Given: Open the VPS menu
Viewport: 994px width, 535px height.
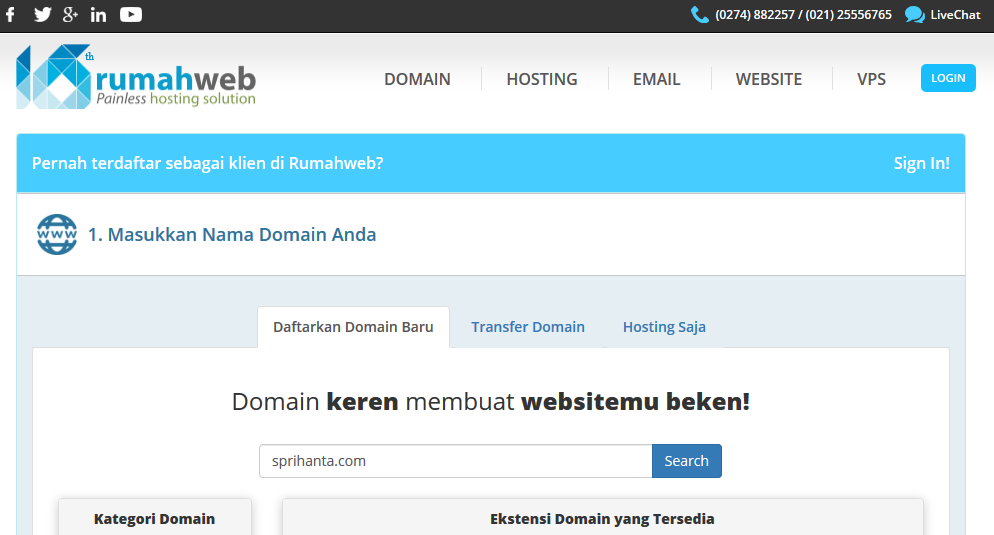Looking at the screenshot, I should [x=872, y=79].
